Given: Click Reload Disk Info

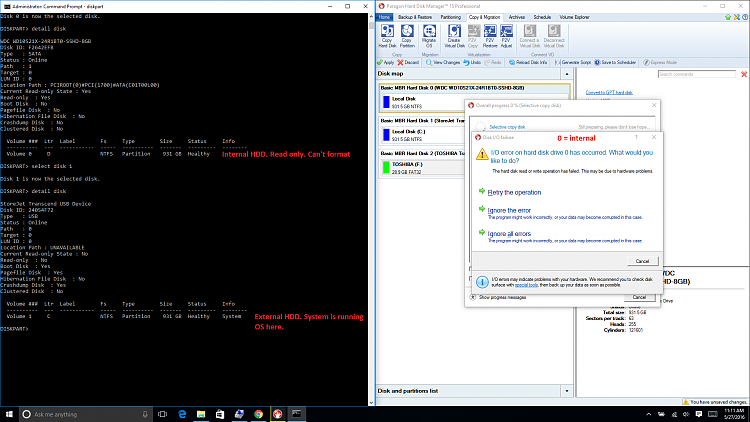Looking at the screenshot, I should [x=528, y=63].
